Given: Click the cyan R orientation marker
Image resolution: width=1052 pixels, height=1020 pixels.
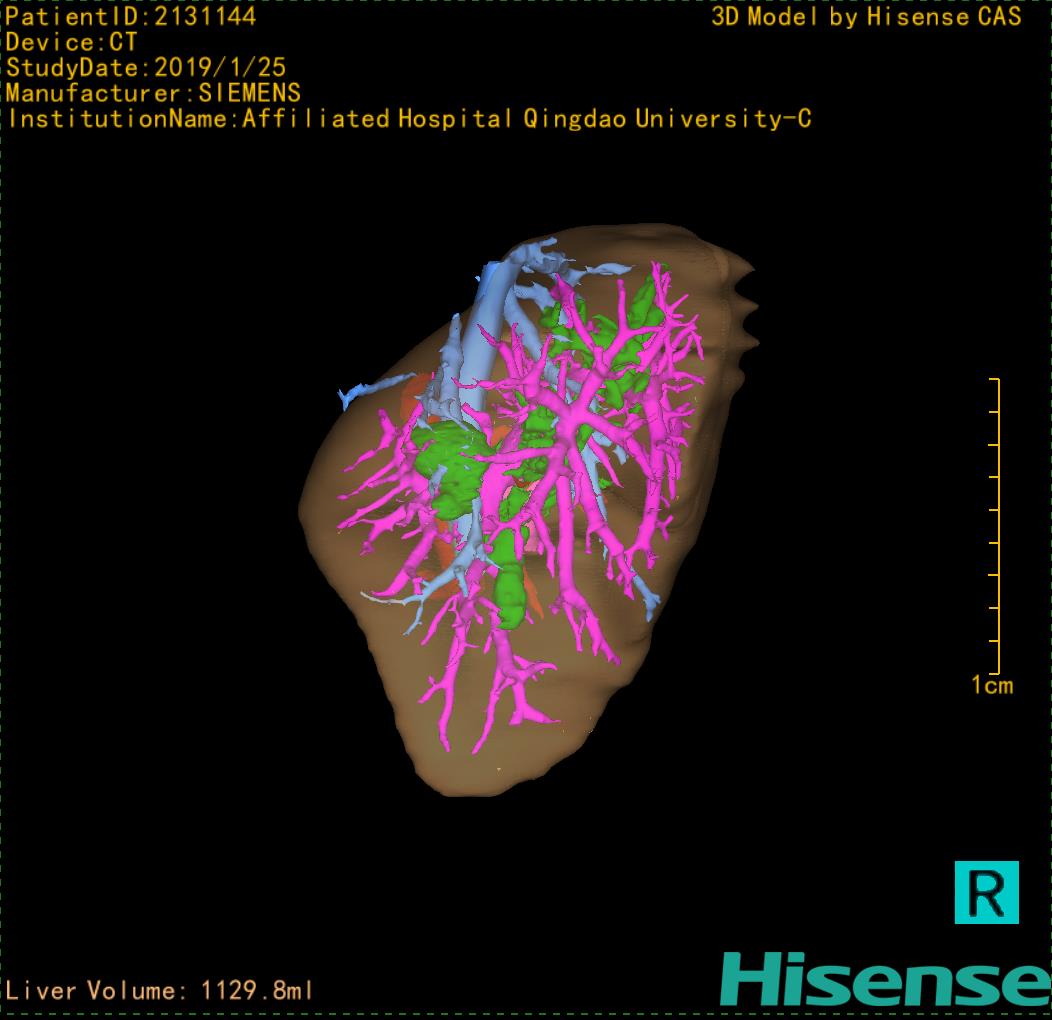Looking at the screenshot, I should click(x=986, y=891).
